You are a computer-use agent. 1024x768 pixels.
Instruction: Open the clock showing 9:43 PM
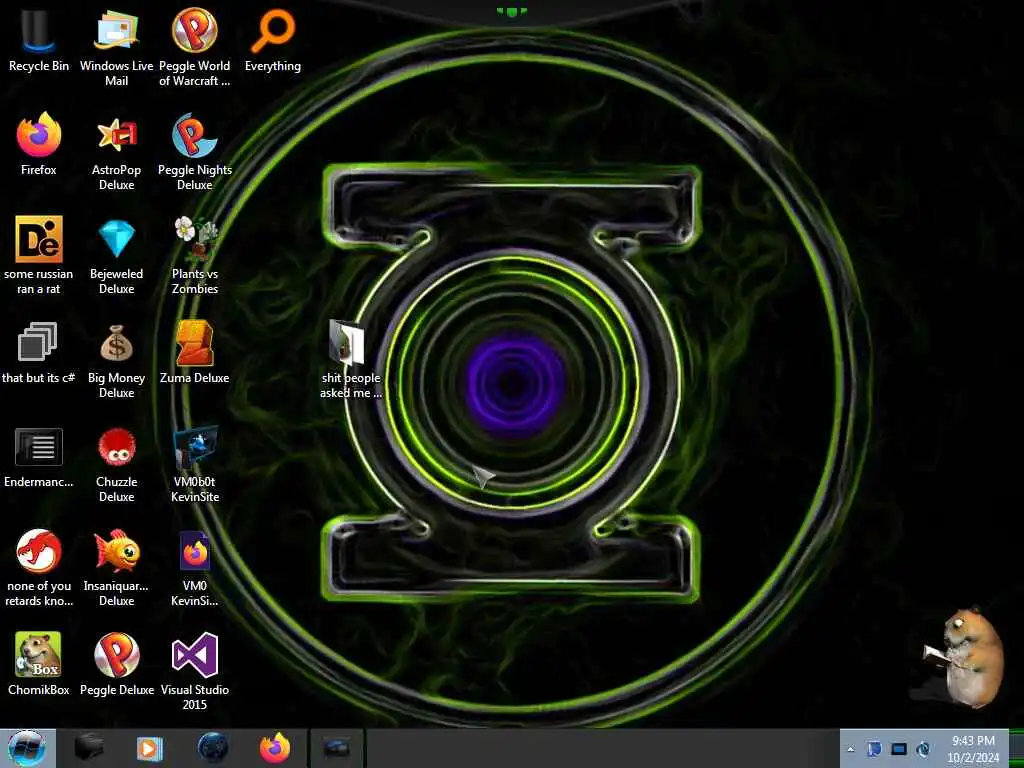click(x=973, y=749)
